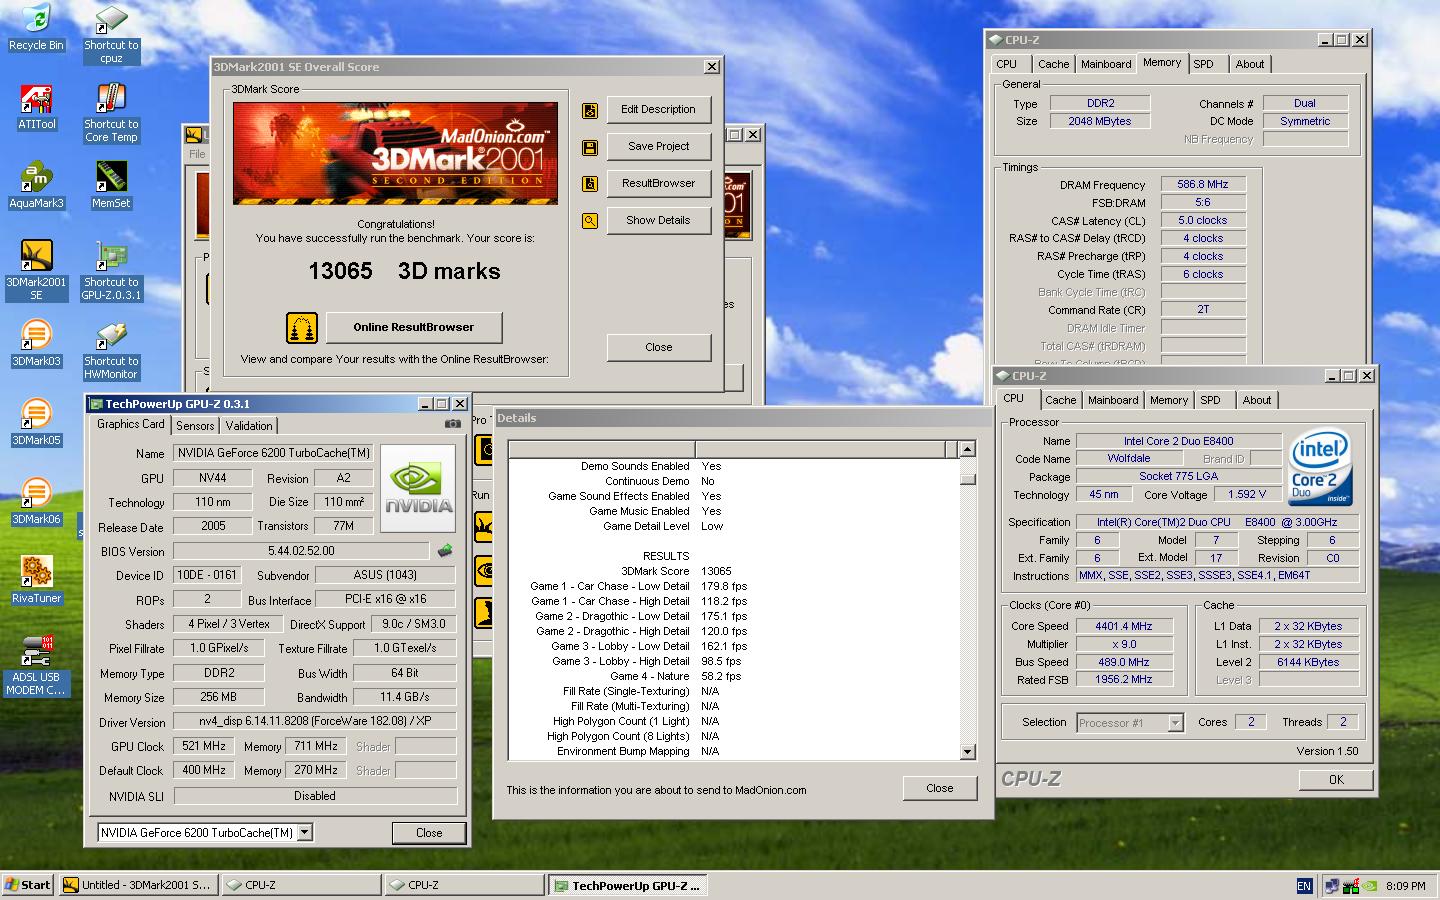The width and height of the screenshot is (1440, 900).
Task: Click the GPU-Z BIOS Version field
Action: (301, 551)
